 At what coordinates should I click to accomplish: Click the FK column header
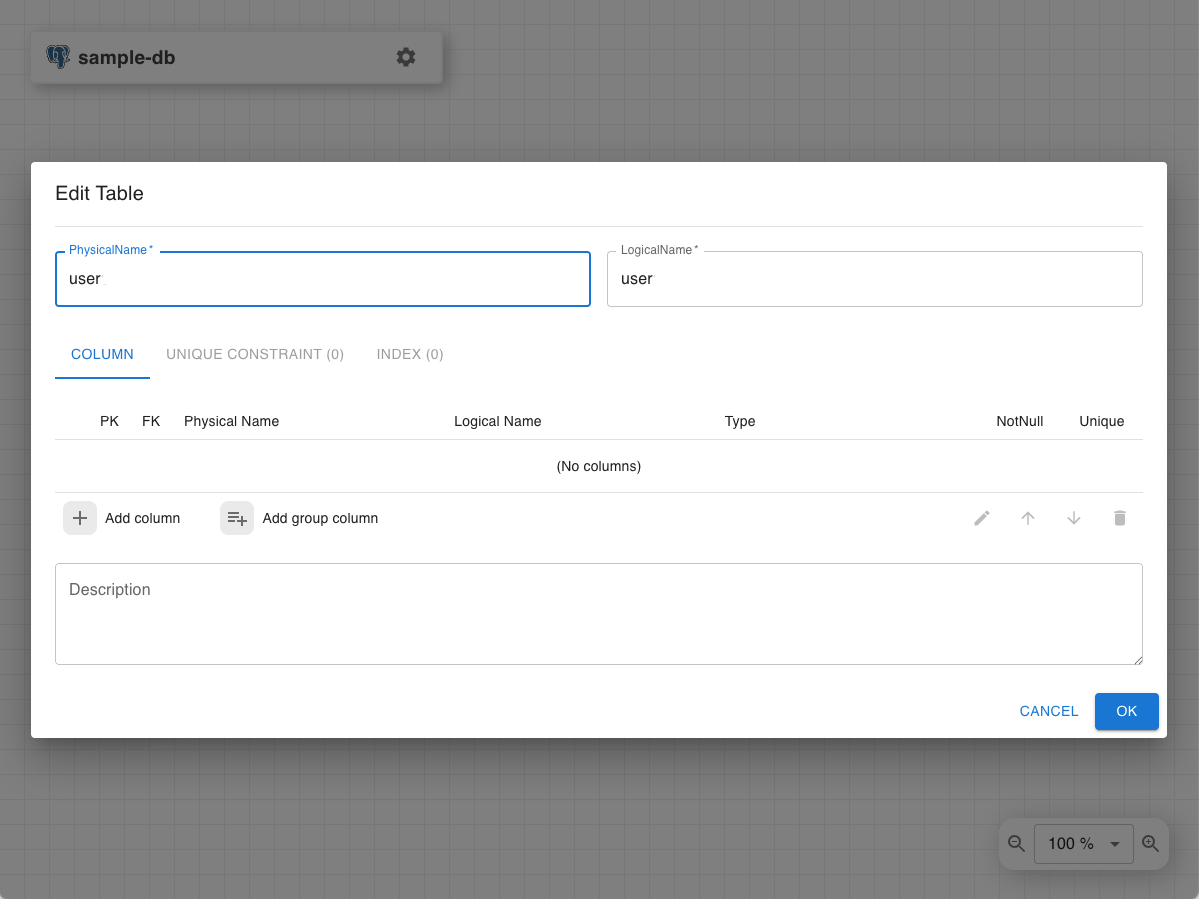(x=151, y=421)
